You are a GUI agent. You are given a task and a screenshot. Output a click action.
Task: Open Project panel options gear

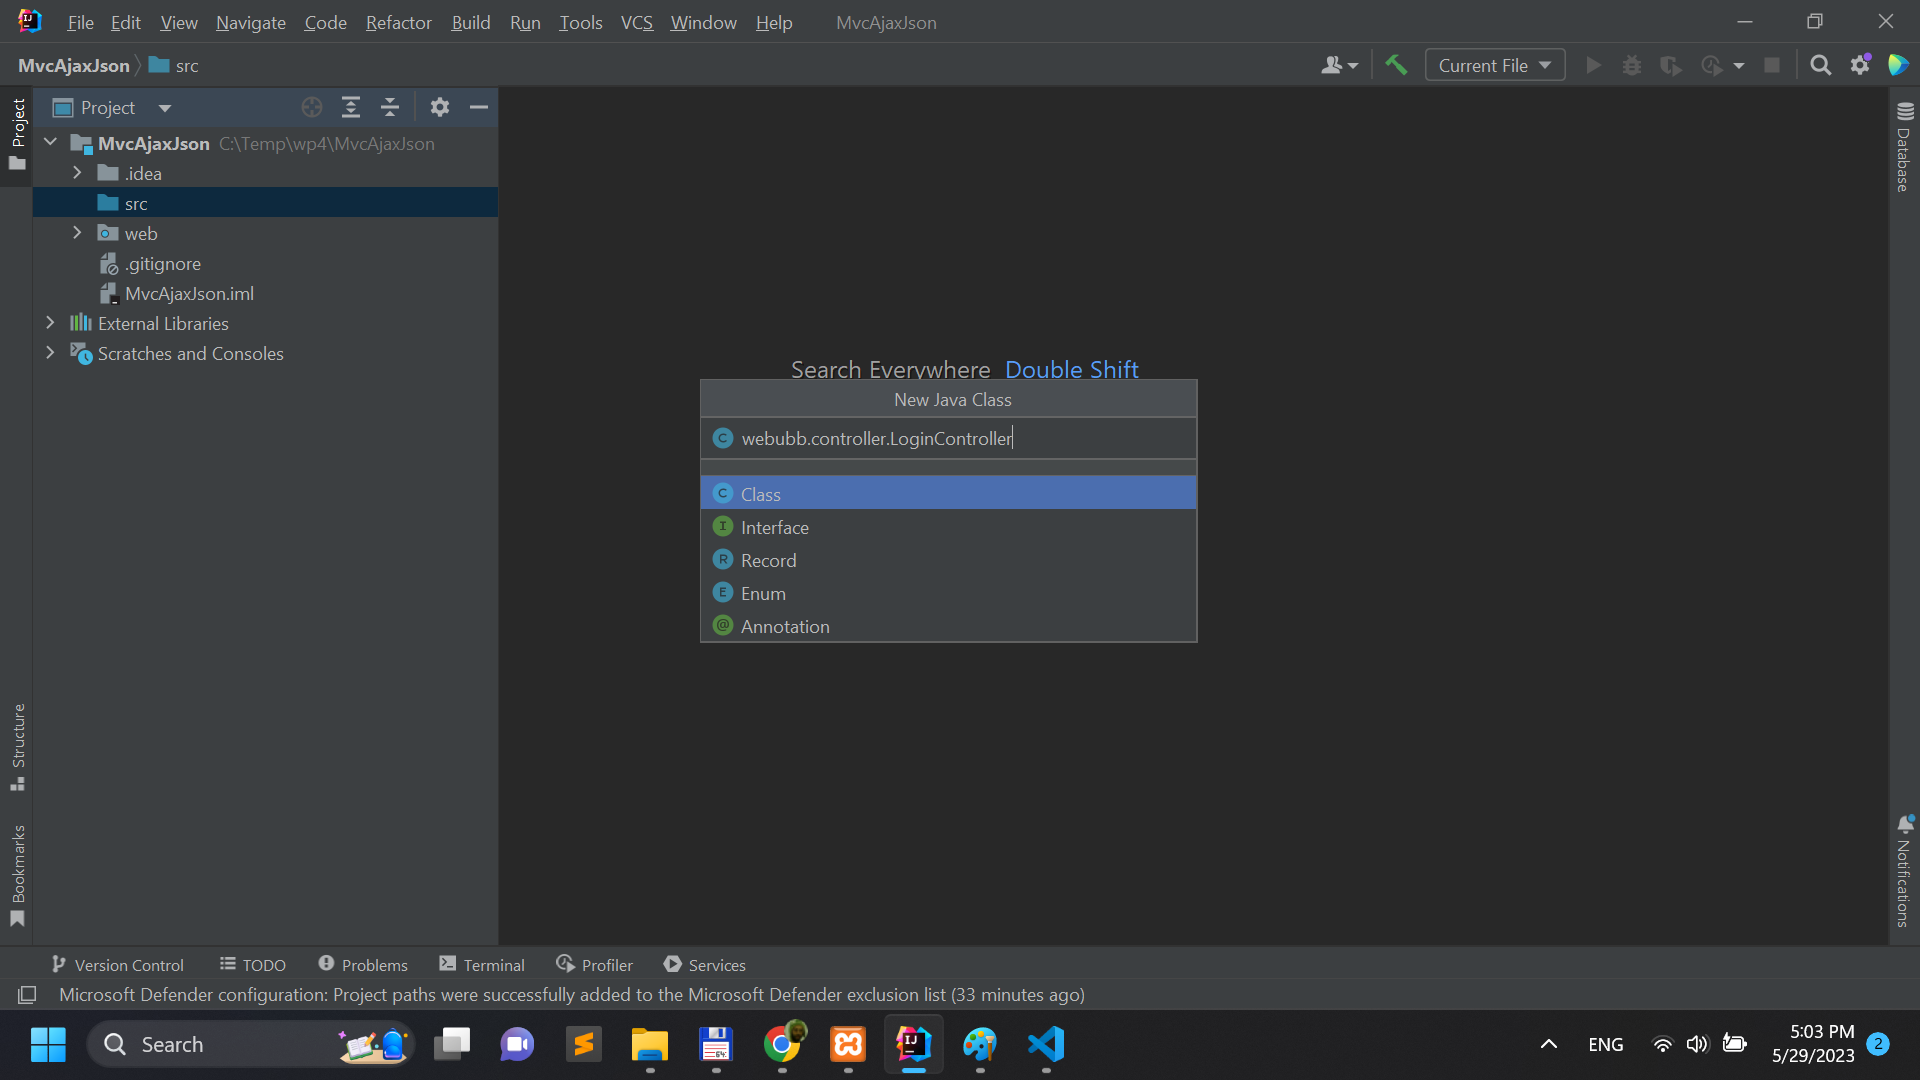440,107
